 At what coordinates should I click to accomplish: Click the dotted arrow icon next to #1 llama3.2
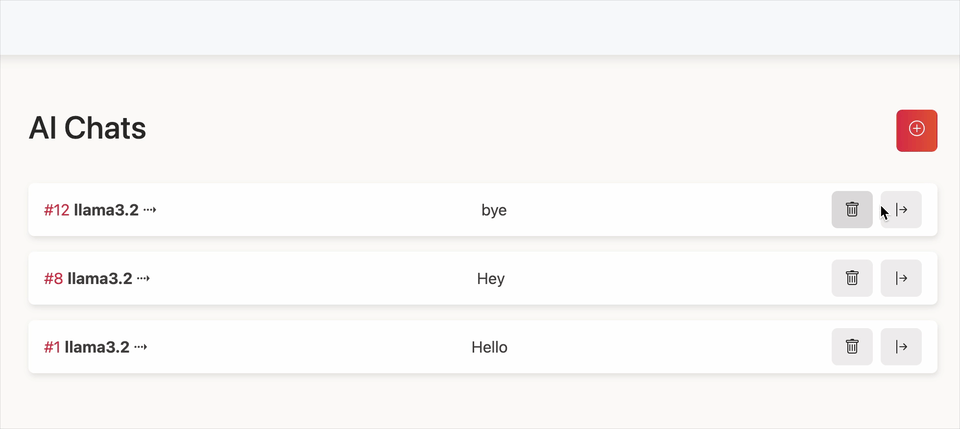[140, 347]
